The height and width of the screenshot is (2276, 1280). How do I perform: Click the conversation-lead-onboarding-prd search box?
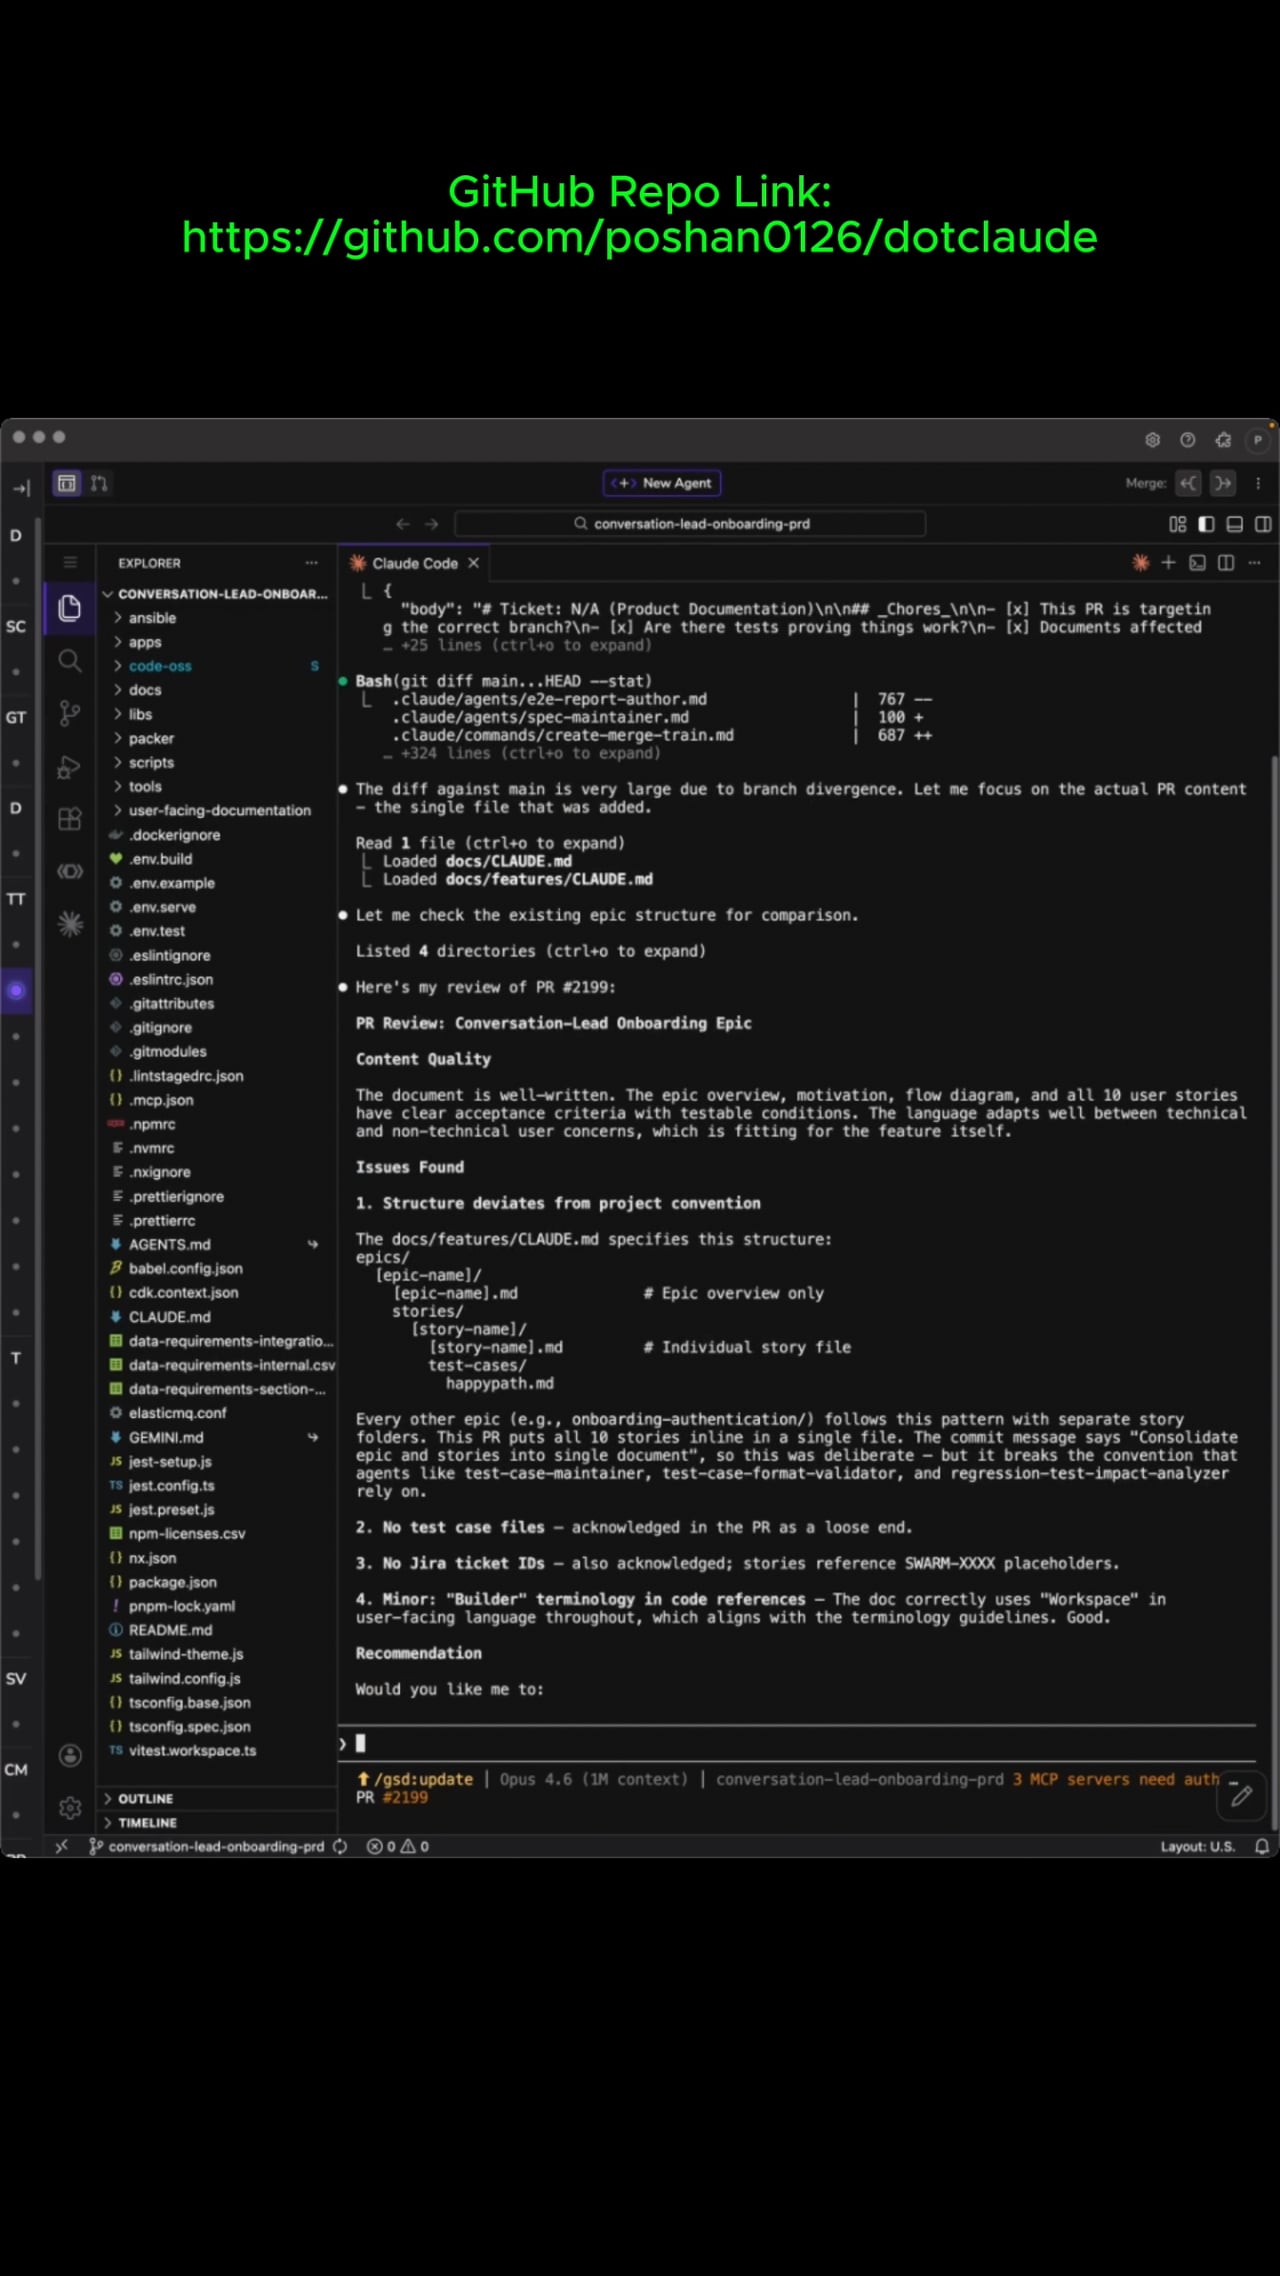(x=690, y=524)
